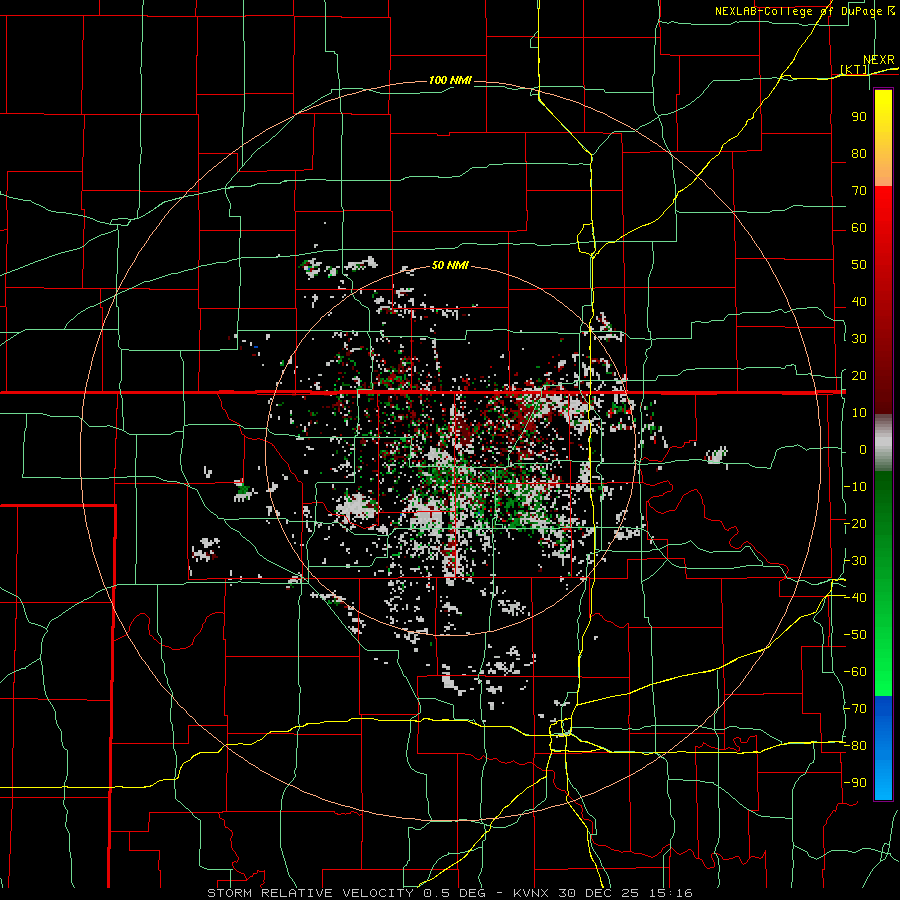Image resolution: width=900 pixels, height=900 pixels.
Task: Click the -90 value on velocity scale
Action: point(855,783)
